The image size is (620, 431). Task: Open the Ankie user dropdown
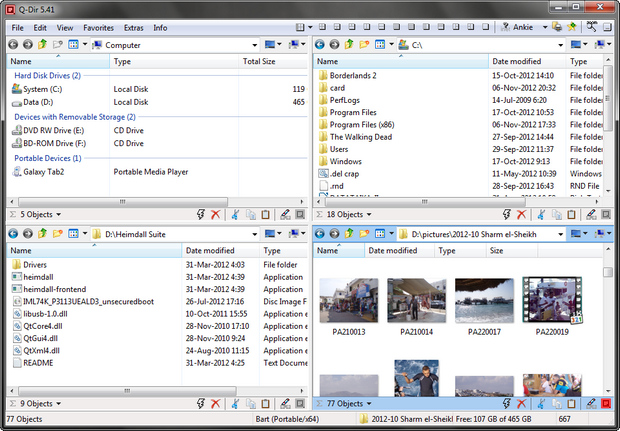[544, 27]
